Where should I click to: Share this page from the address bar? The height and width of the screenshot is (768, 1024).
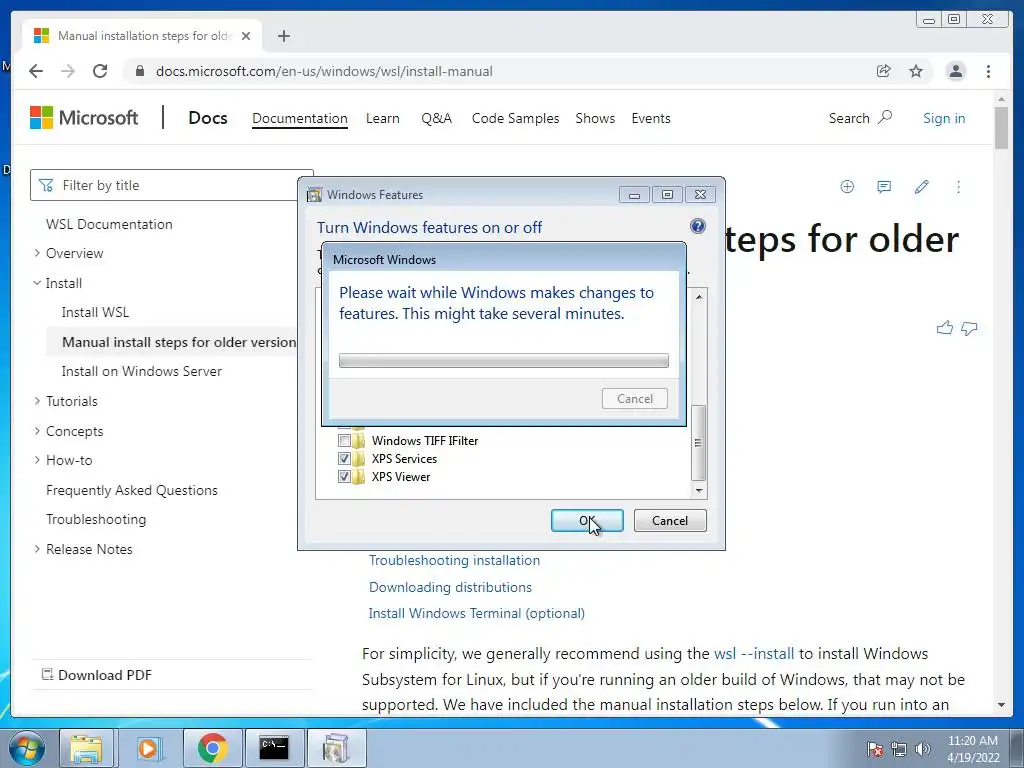coord(884,71)
